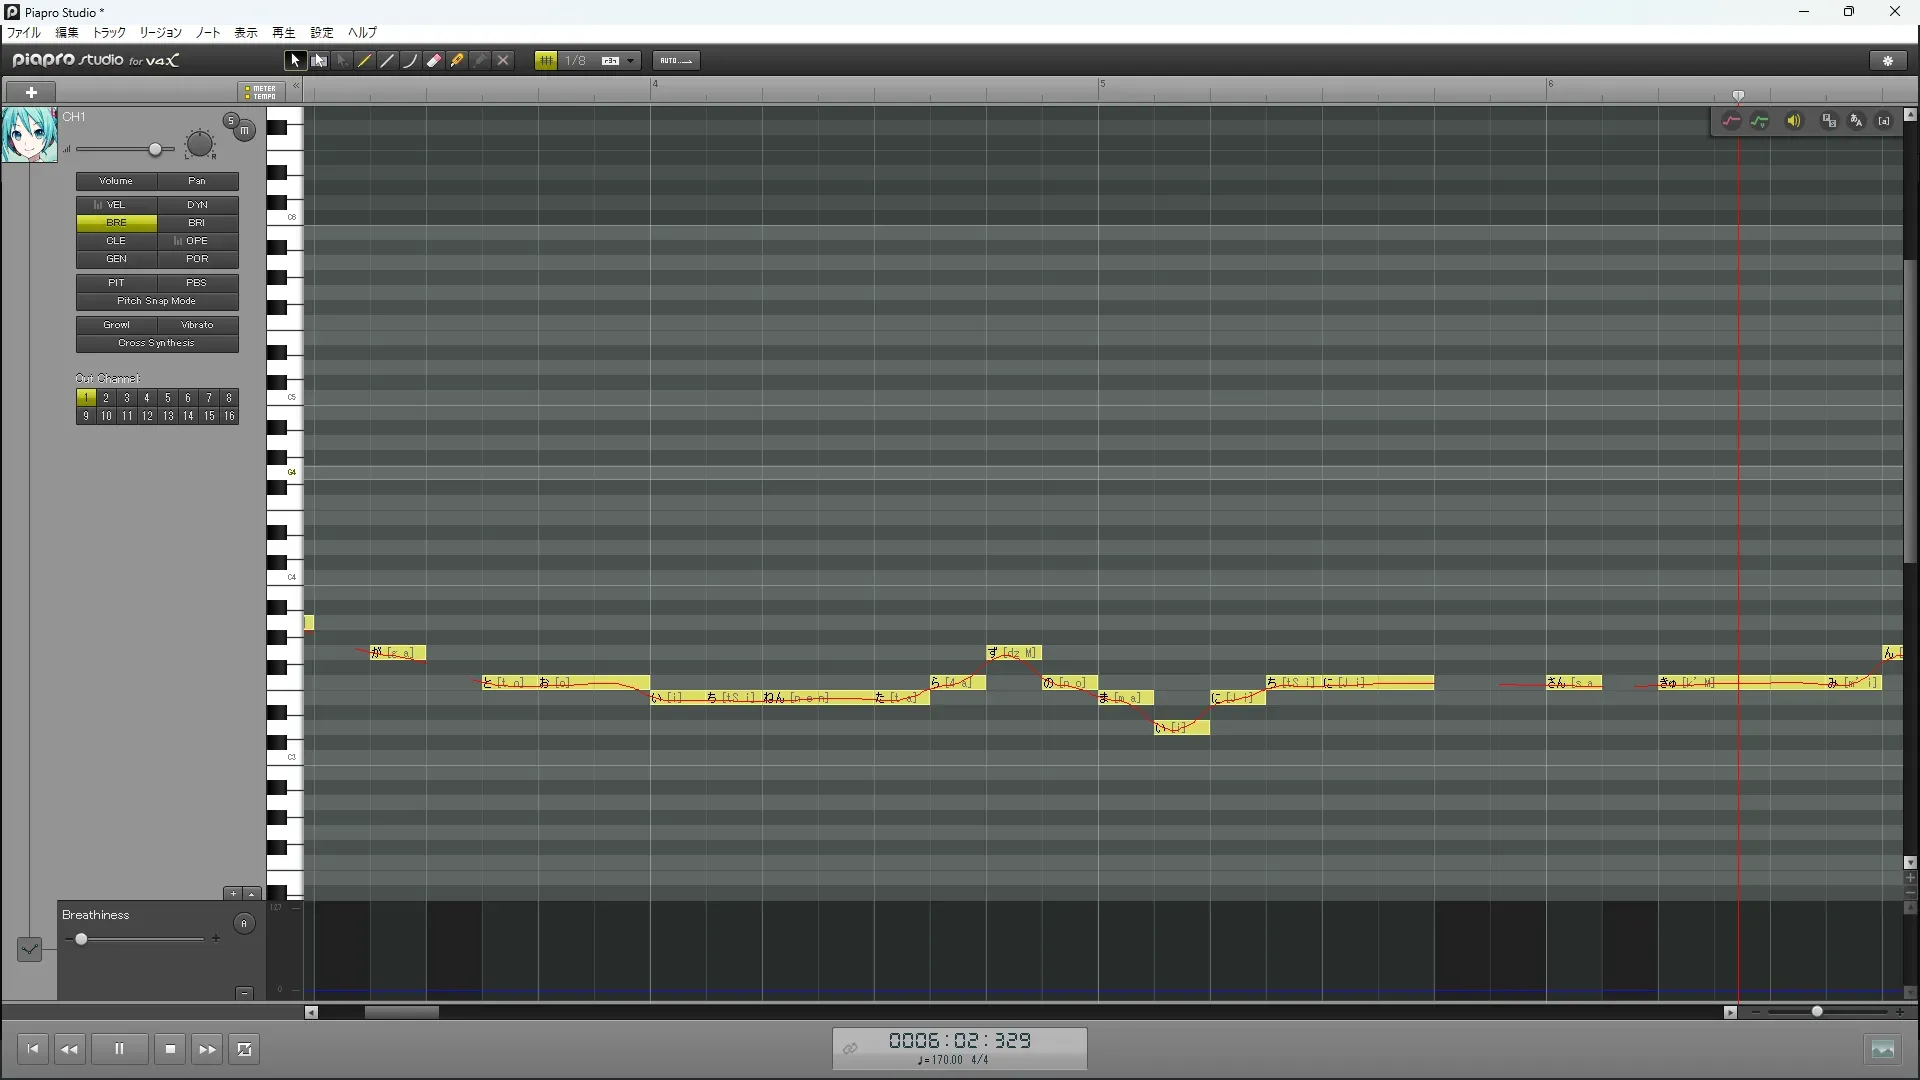Open the 設定 menu
1920x1080 pixels.
pos(321,33)
